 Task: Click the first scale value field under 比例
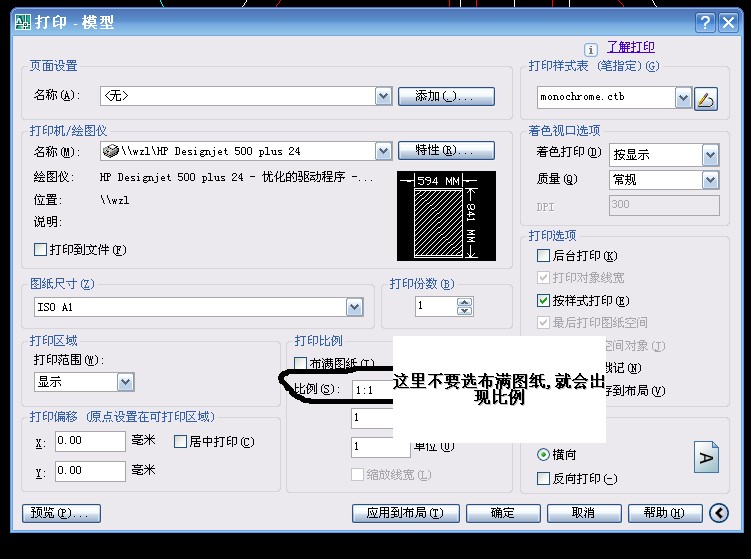[x=372, y=418]
